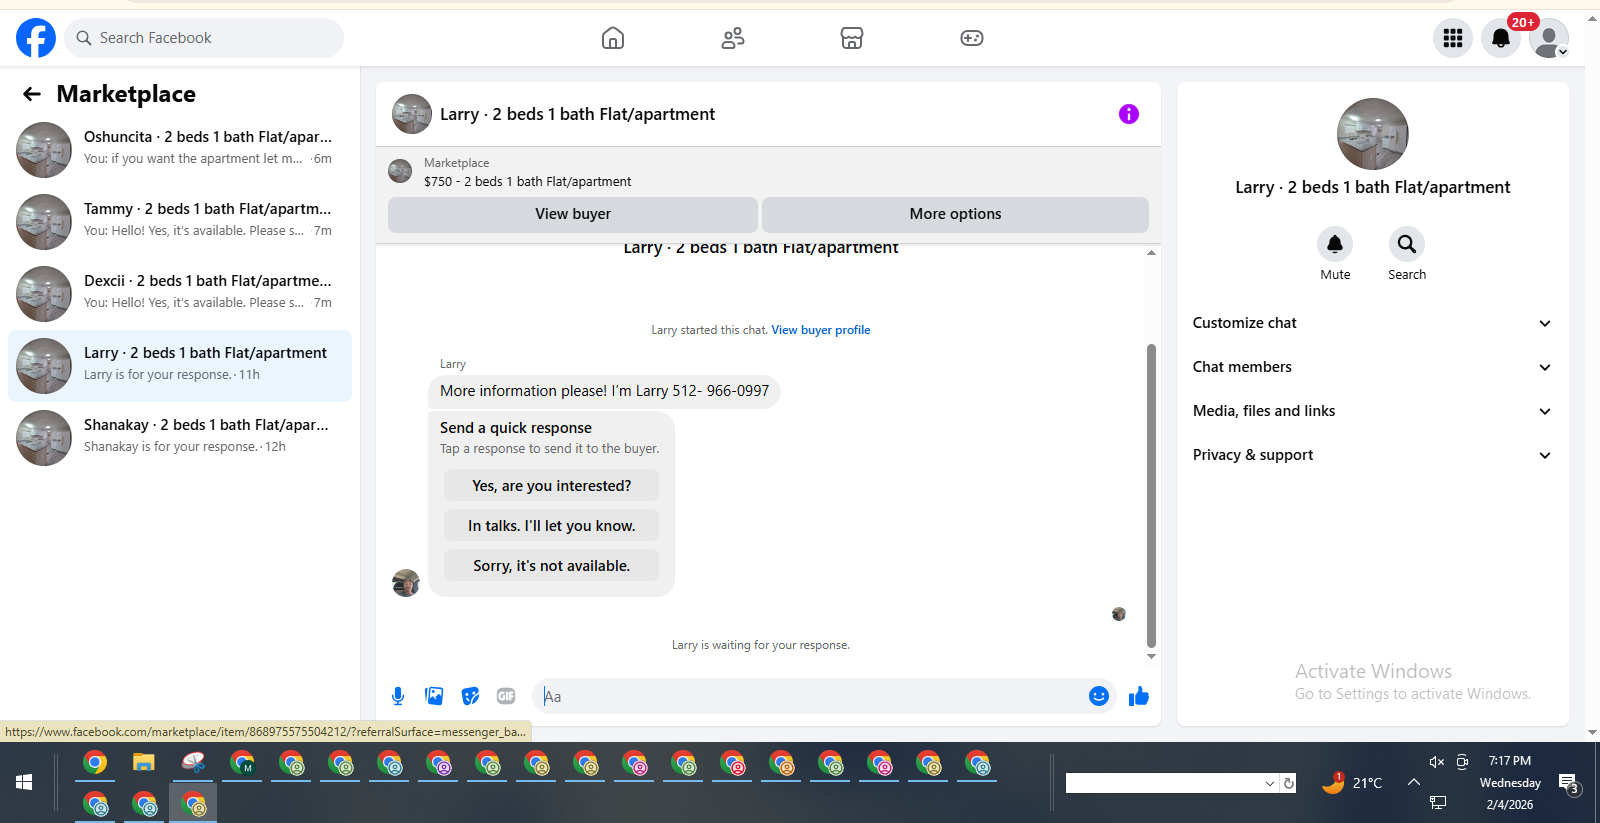Open the Windows notification center icon
This screenshot has height=823, width=1600.
coord(1568,784)
